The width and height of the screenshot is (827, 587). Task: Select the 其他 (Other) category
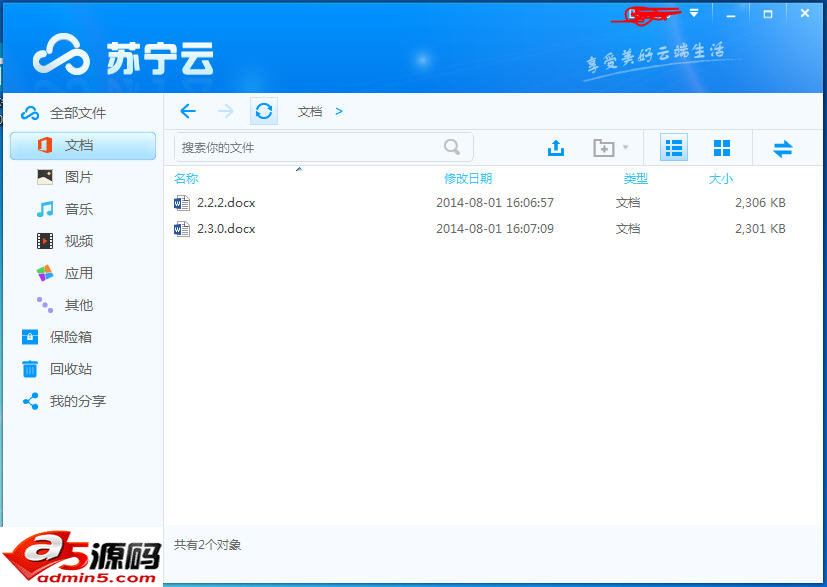tap(76, 305)
